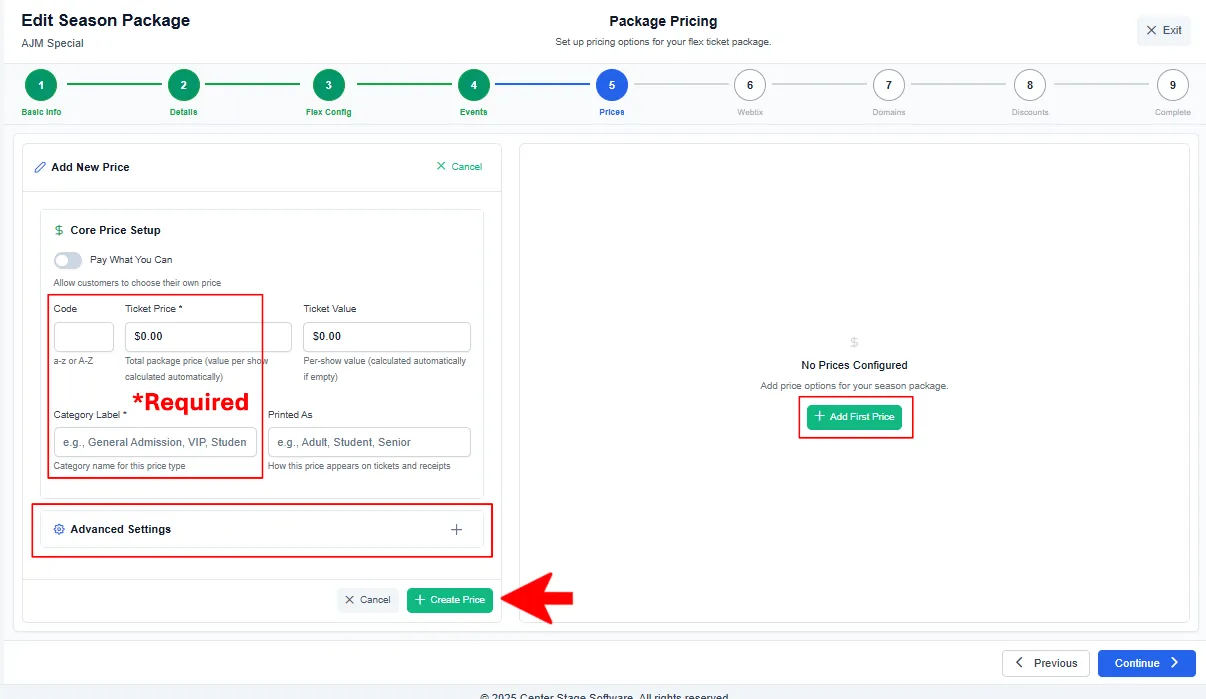Click the gear icon beside Advanced Settings
1206x699 pixels.
59,529
